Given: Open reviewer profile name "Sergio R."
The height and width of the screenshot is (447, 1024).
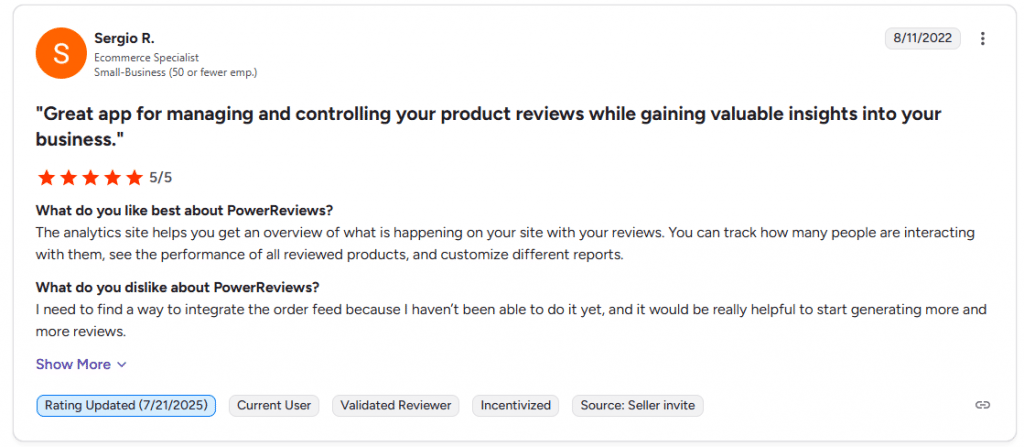Looking at the screenshot, I should tap(124, 38).
